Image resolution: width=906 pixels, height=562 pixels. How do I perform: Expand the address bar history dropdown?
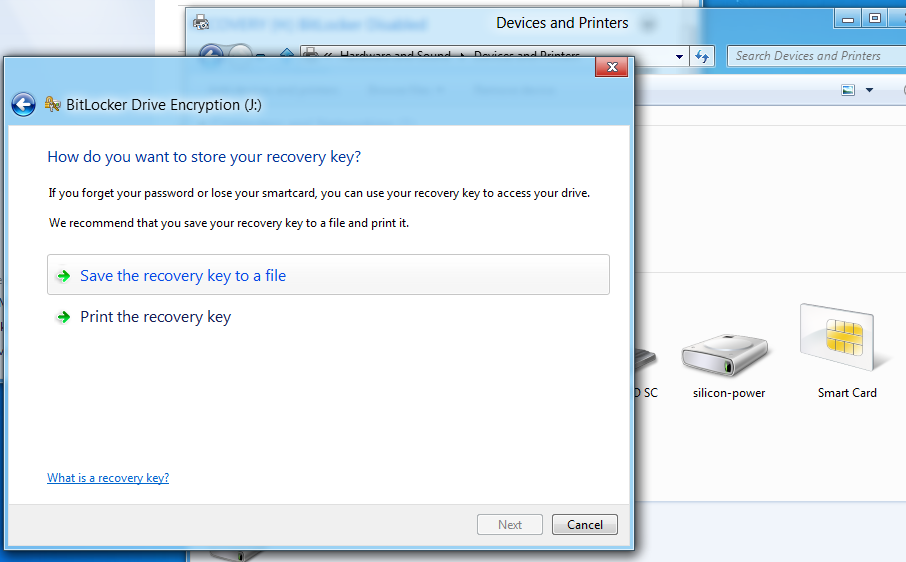point(679,57)
